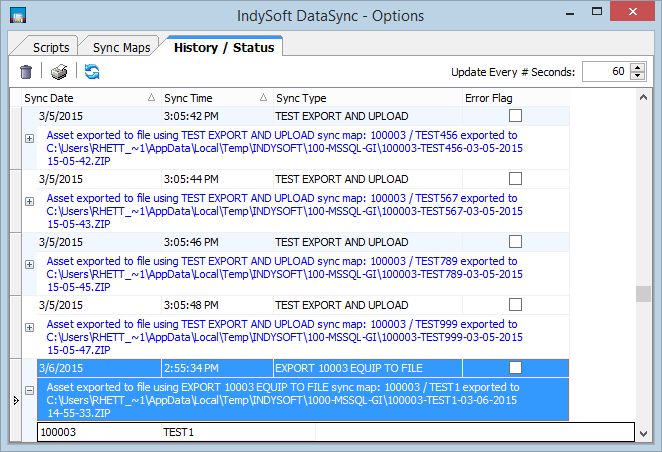The image size is (662, 452).
Task: Toggle Error Flag checkbox for 3:05:42 PM row
Action: coord(515,116)
